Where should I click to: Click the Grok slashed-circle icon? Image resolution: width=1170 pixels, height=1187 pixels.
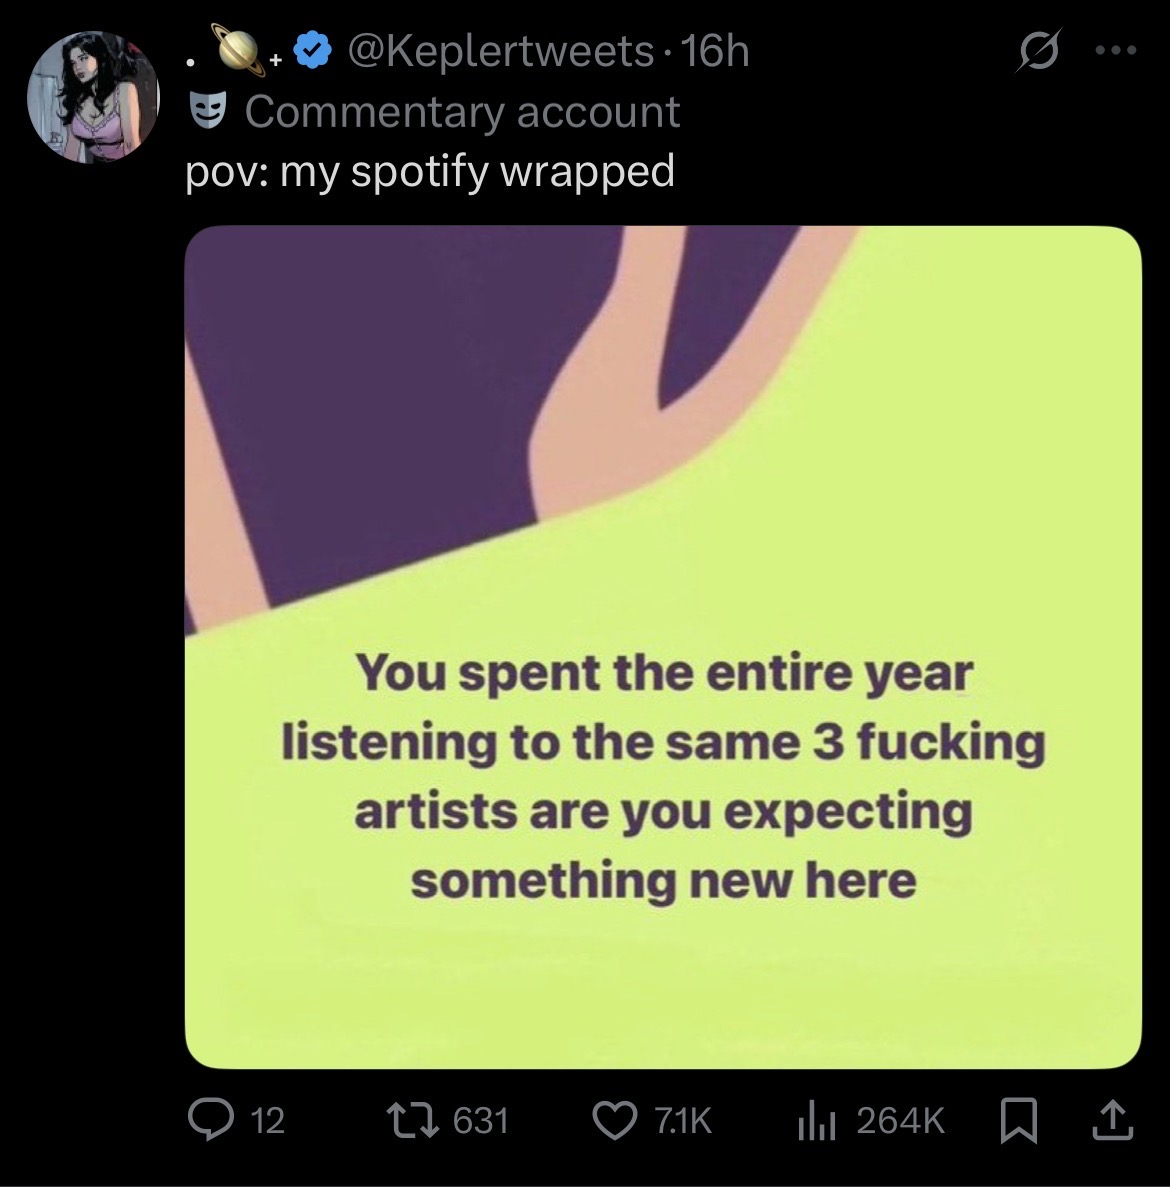coord(1036,53)
